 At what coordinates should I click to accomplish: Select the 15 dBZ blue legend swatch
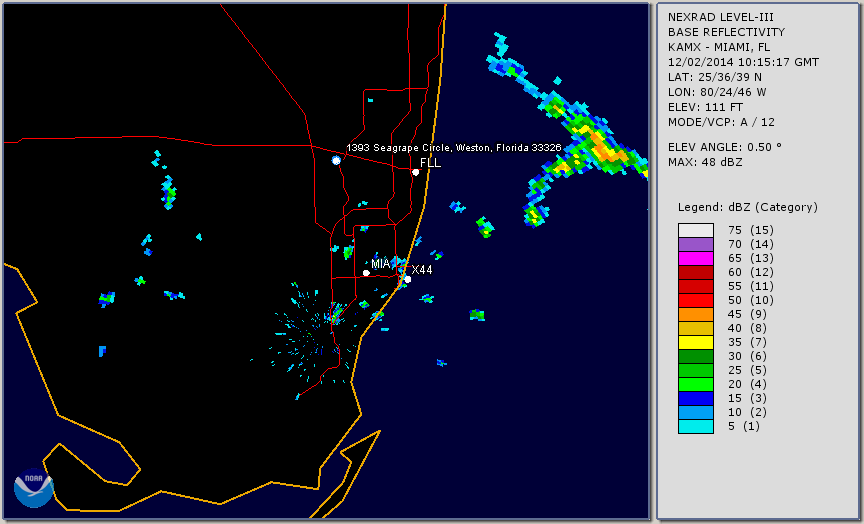pyautogui.click(x=696, y=398)
